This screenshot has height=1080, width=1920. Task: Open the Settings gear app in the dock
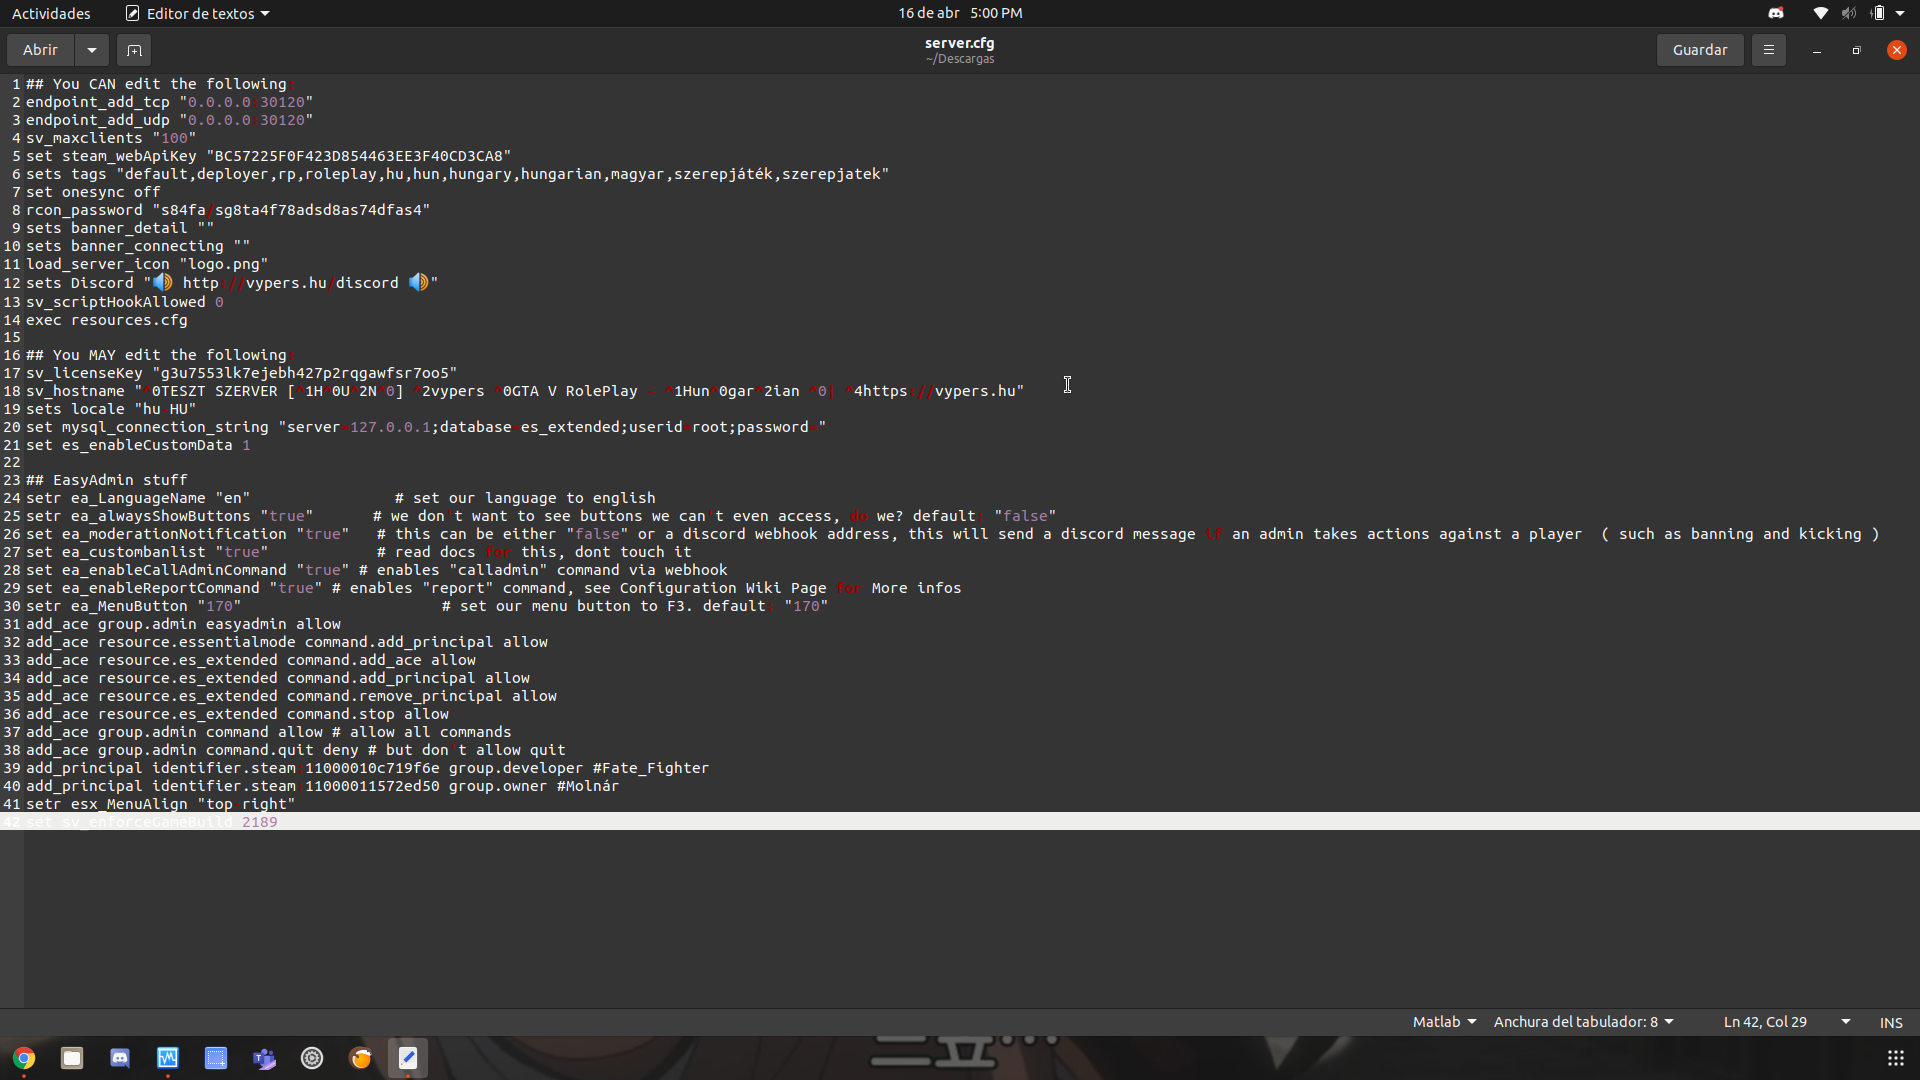coord(311,1058)
